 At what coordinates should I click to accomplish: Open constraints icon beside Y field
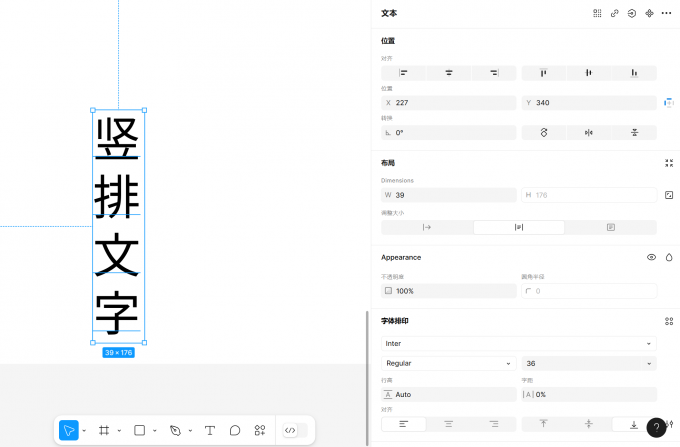coord(669,103)
